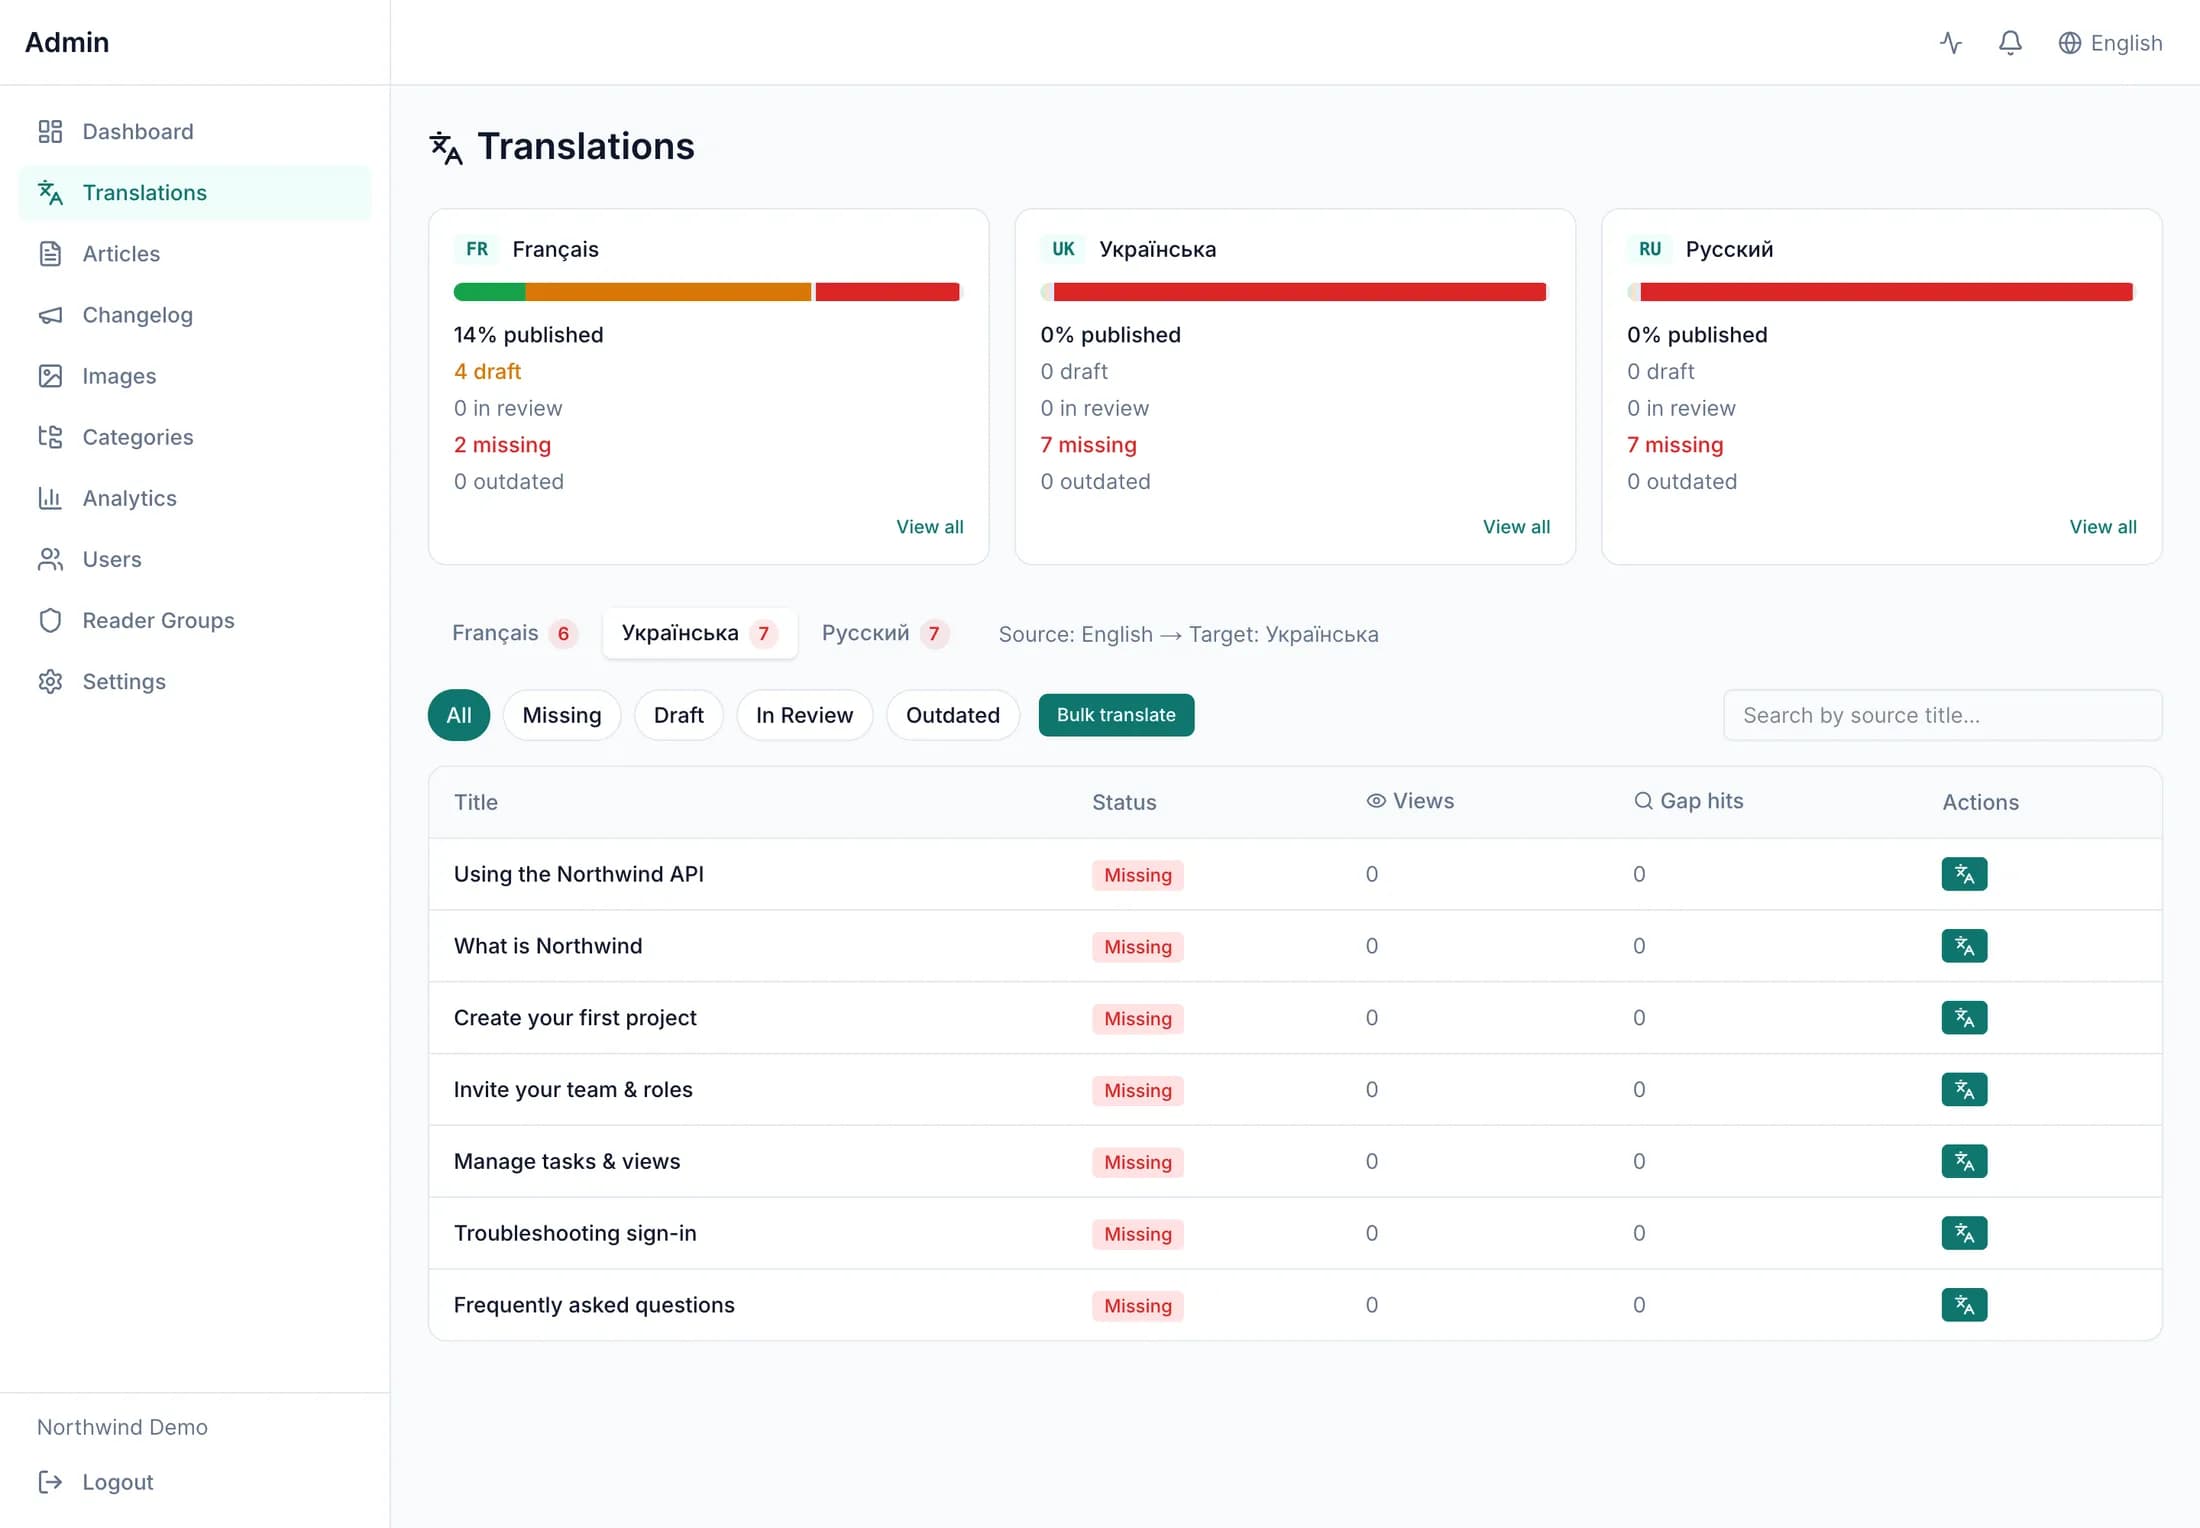Click the Users people icon
This screenshot has height=1528, width=2200.
[x=50, y=559]
